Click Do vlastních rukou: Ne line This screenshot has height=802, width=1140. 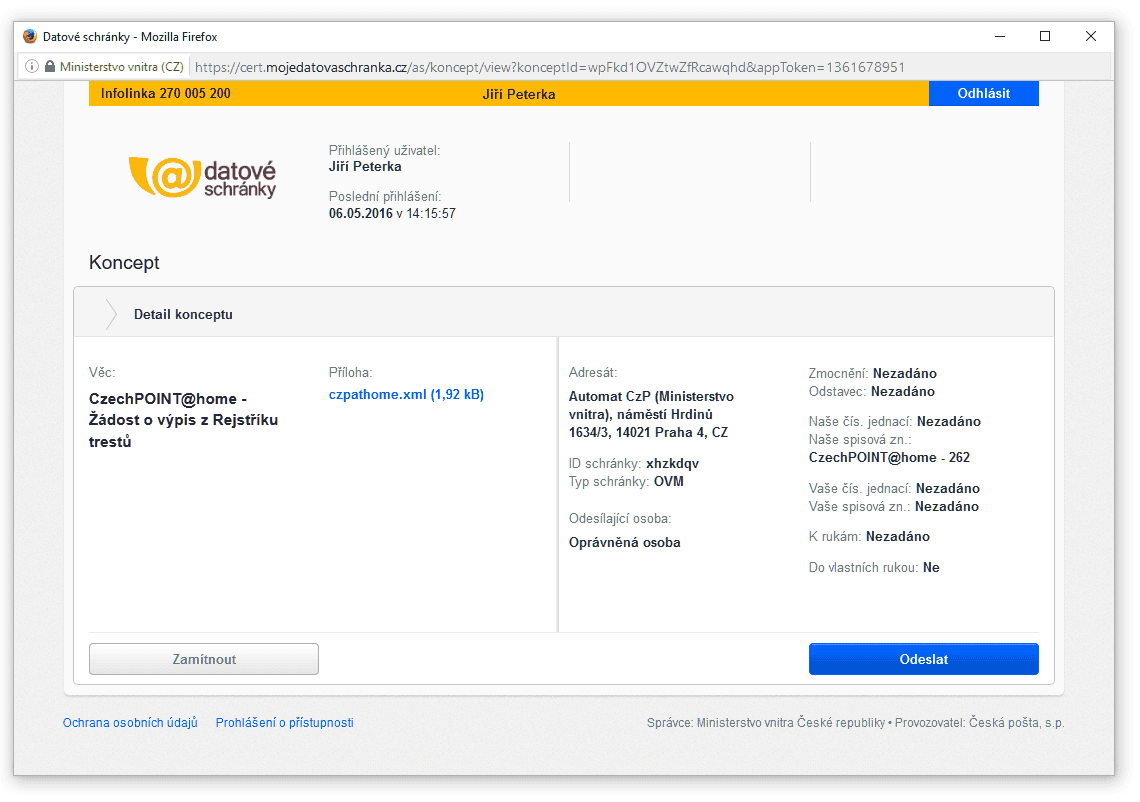874,568
